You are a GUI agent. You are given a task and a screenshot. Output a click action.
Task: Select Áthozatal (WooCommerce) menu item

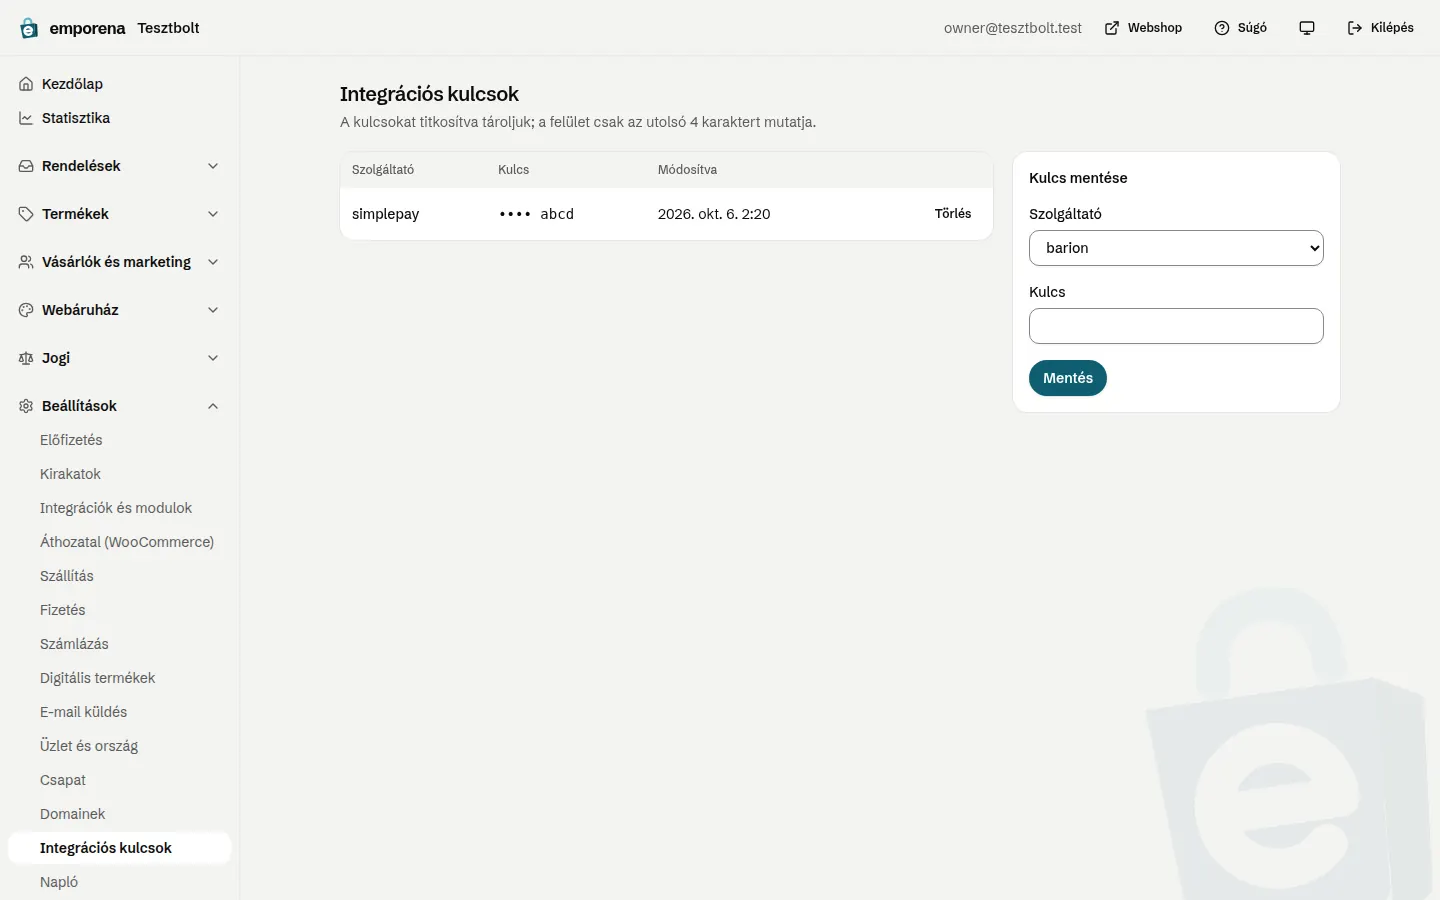pyautogui.click(x=119, y=542)
